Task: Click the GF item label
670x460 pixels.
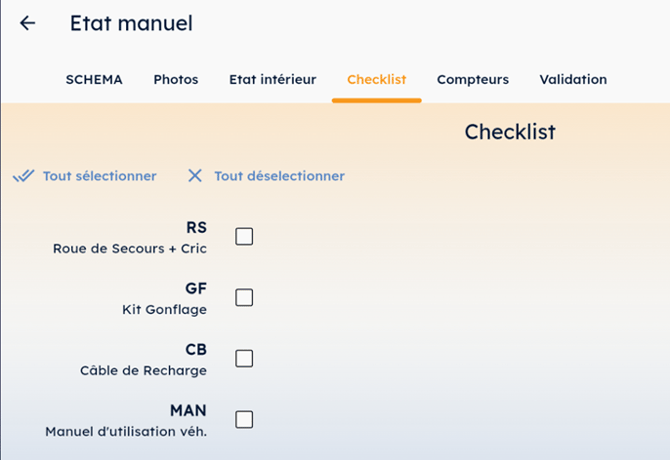Action: [196, 289]
